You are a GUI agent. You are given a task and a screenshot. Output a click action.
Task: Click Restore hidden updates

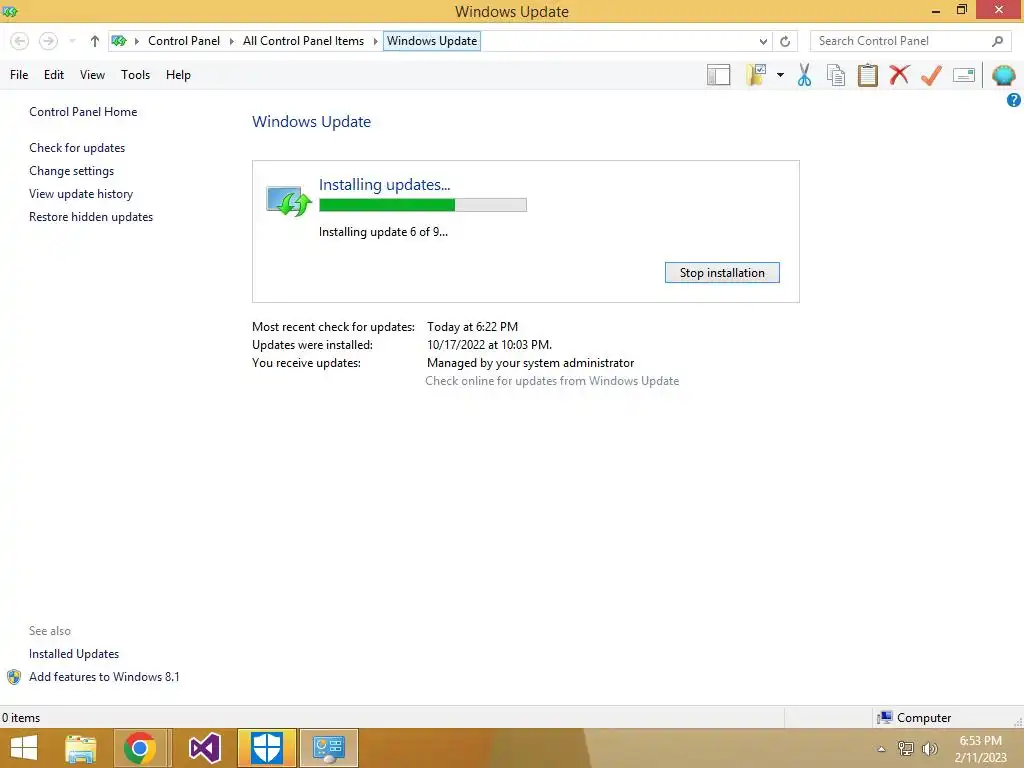point(91,217)
